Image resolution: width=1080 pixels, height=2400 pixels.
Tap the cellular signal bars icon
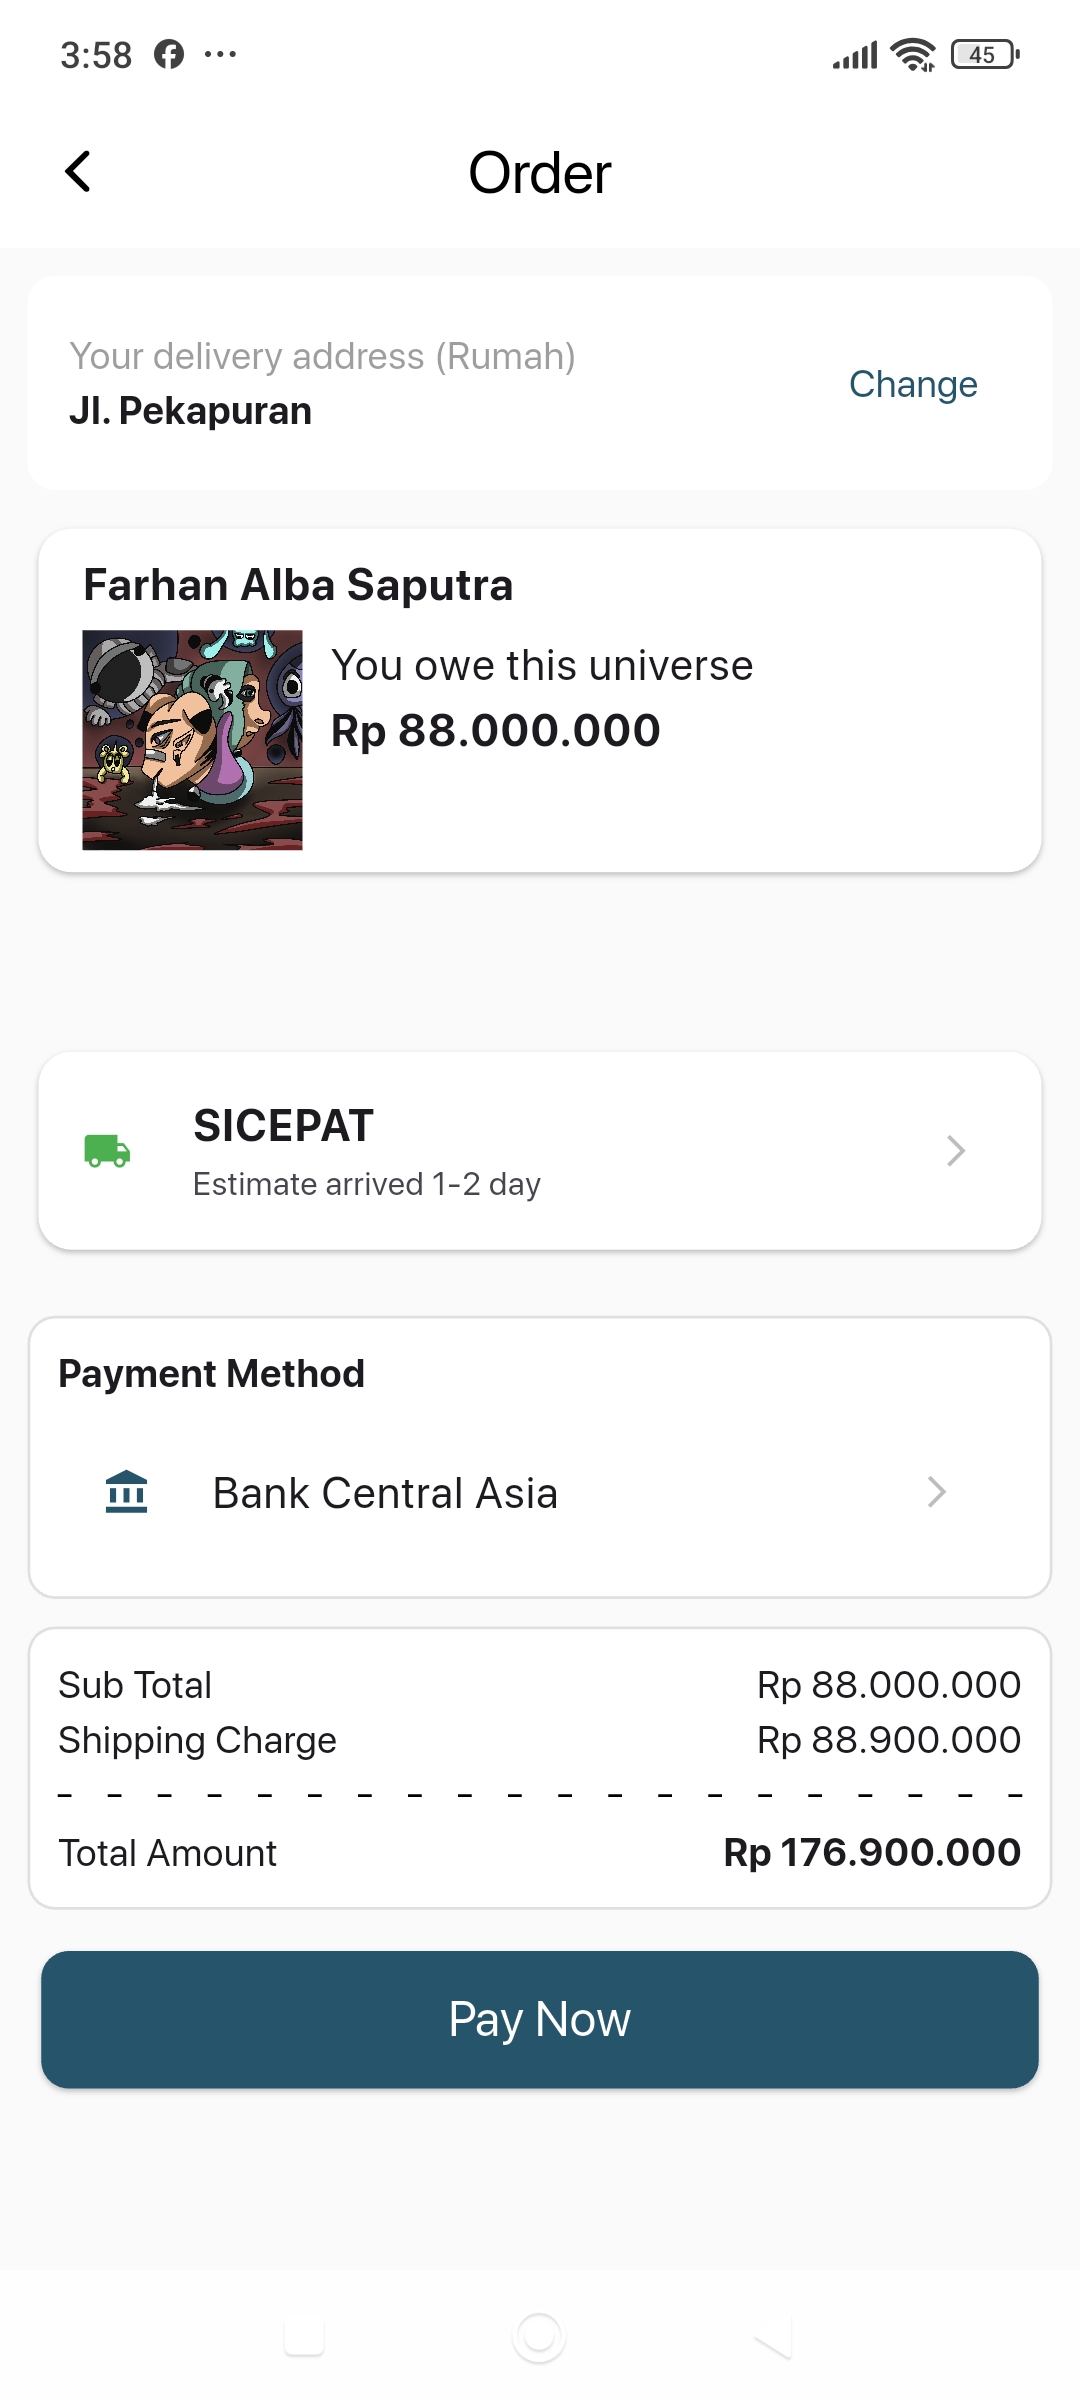pyautogui.click(x=855, y=56)
